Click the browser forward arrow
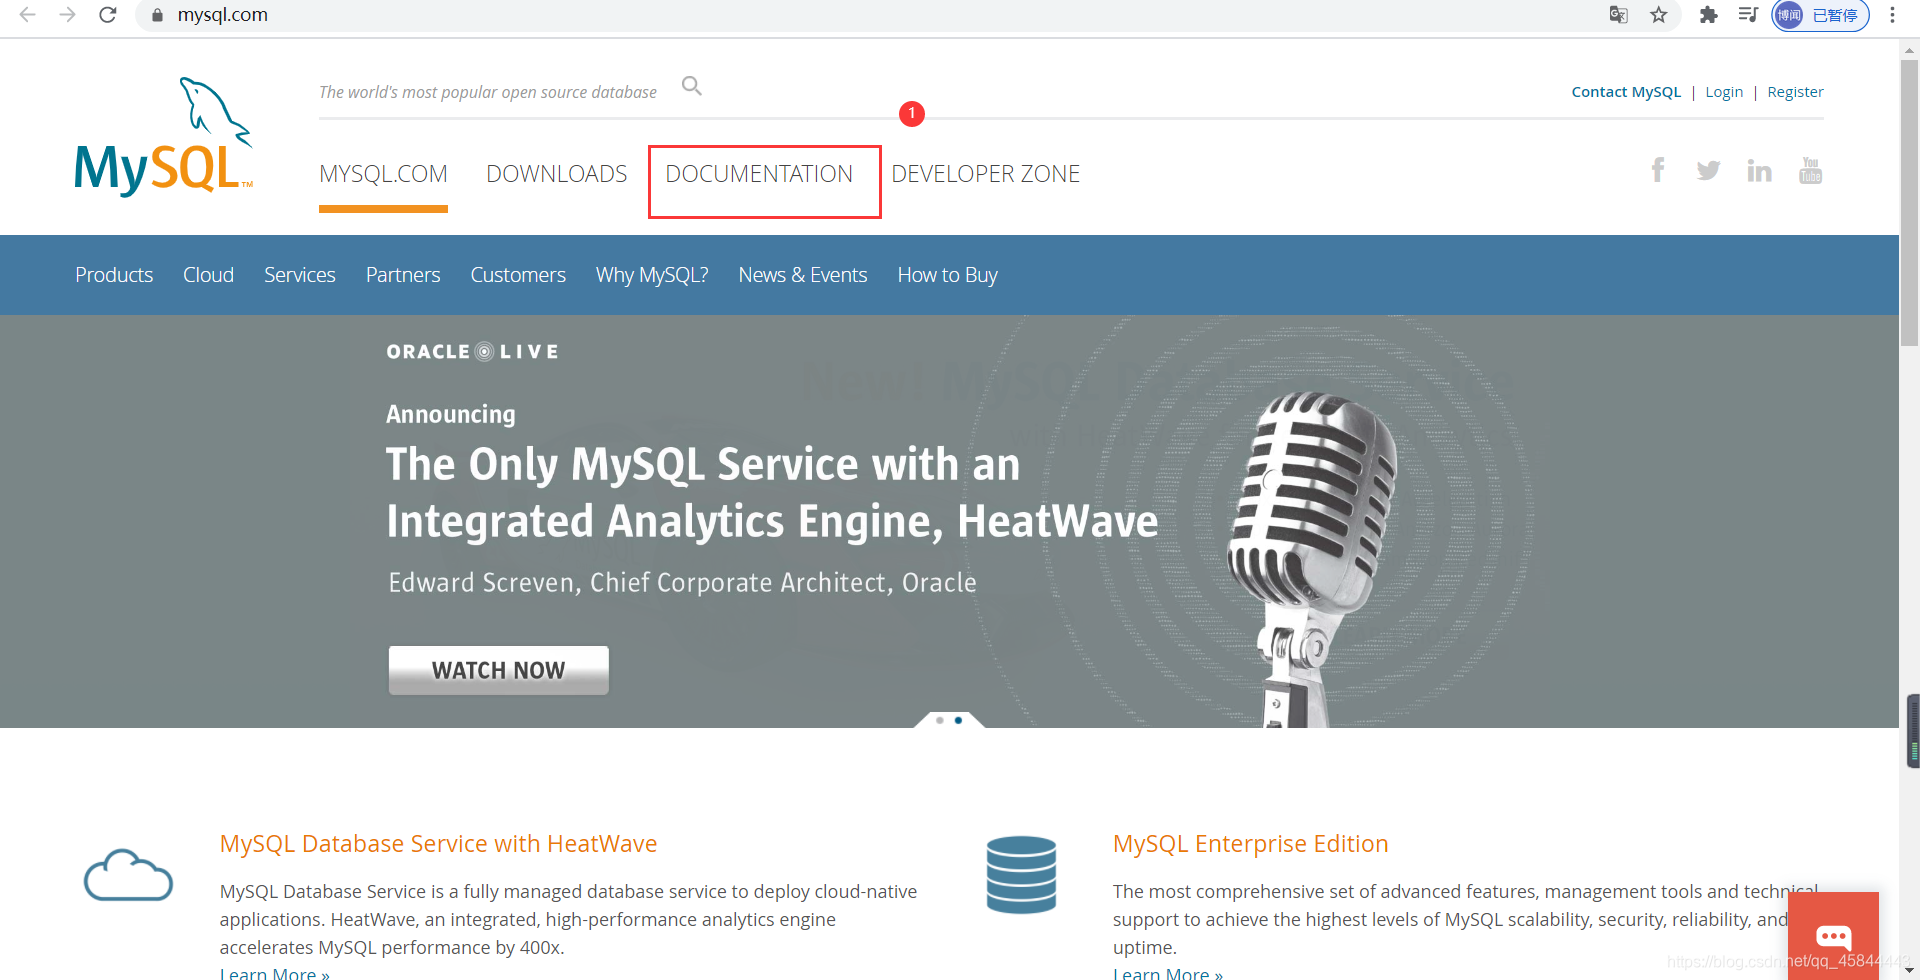Viewport: 1920px width, 980px height. coord(67,15)
